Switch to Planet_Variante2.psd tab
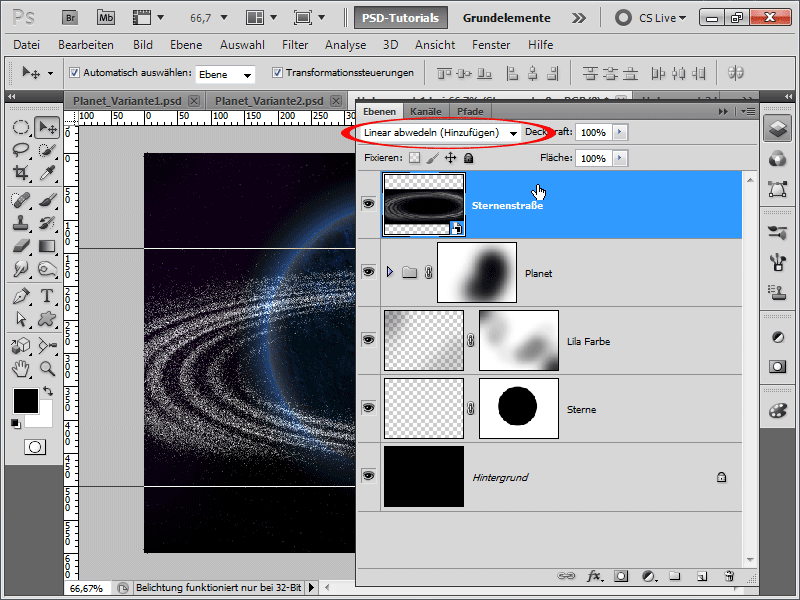The image size is (800, 600). [269, 101]
